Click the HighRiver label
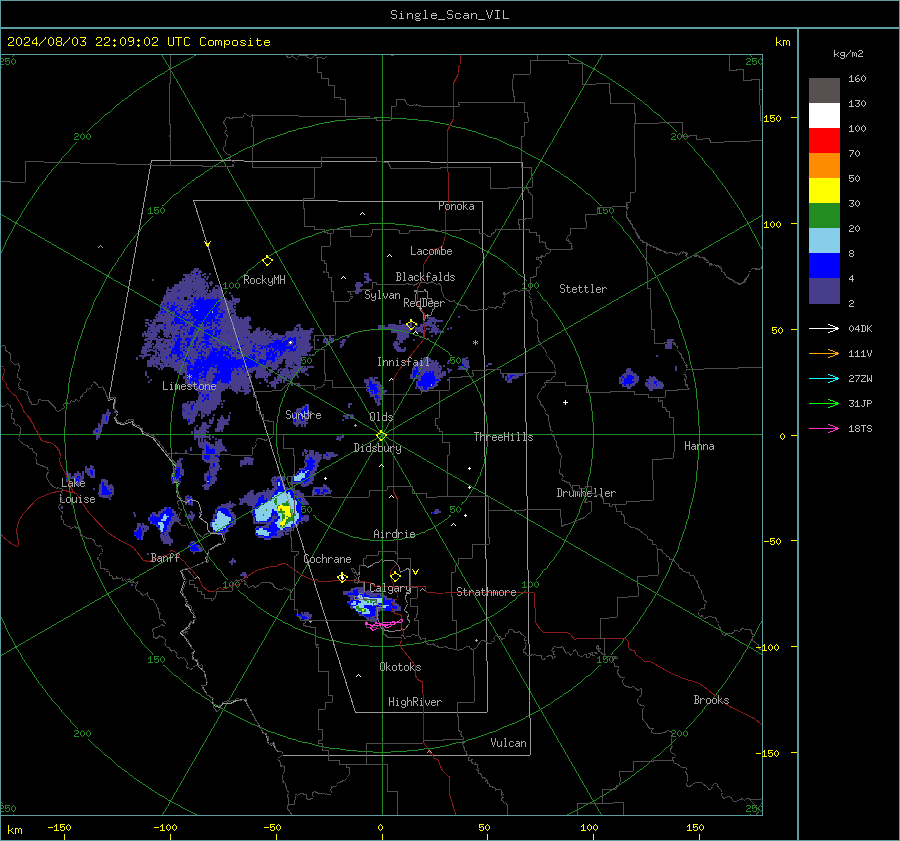This screenshot has height=841, width=900. coord(415,702)
